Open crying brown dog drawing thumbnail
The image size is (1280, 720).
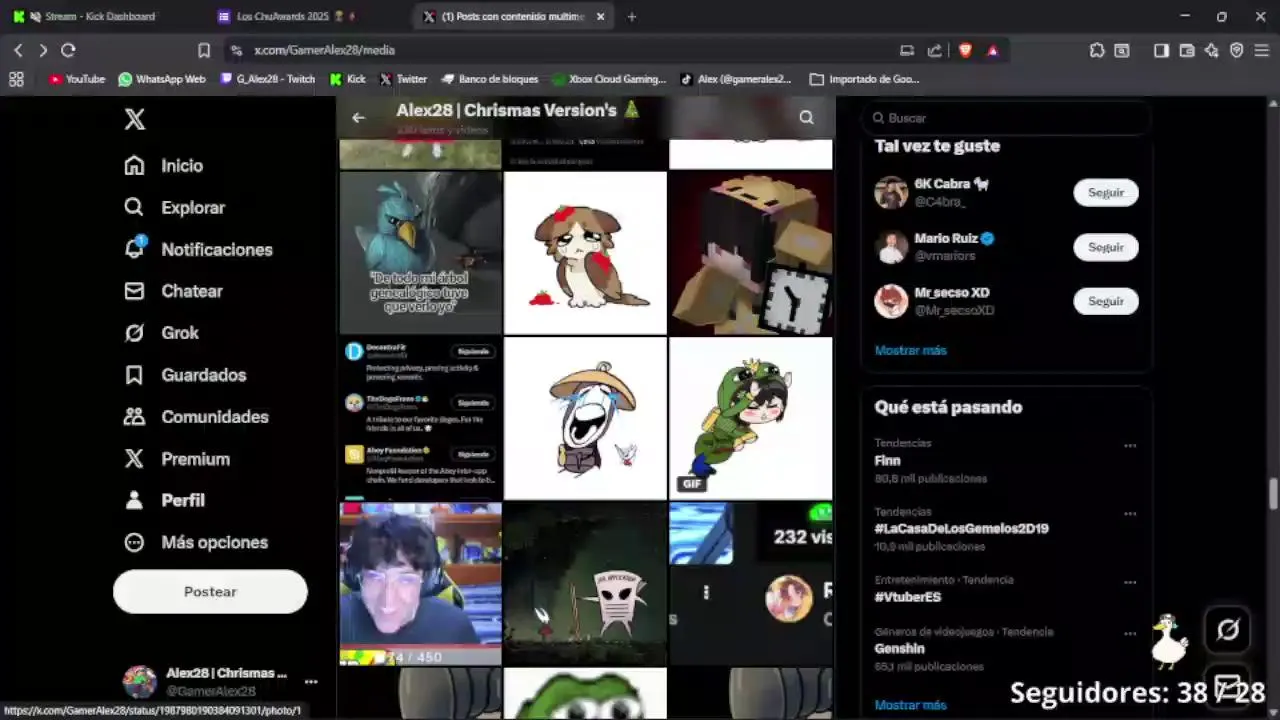(585, 253)
